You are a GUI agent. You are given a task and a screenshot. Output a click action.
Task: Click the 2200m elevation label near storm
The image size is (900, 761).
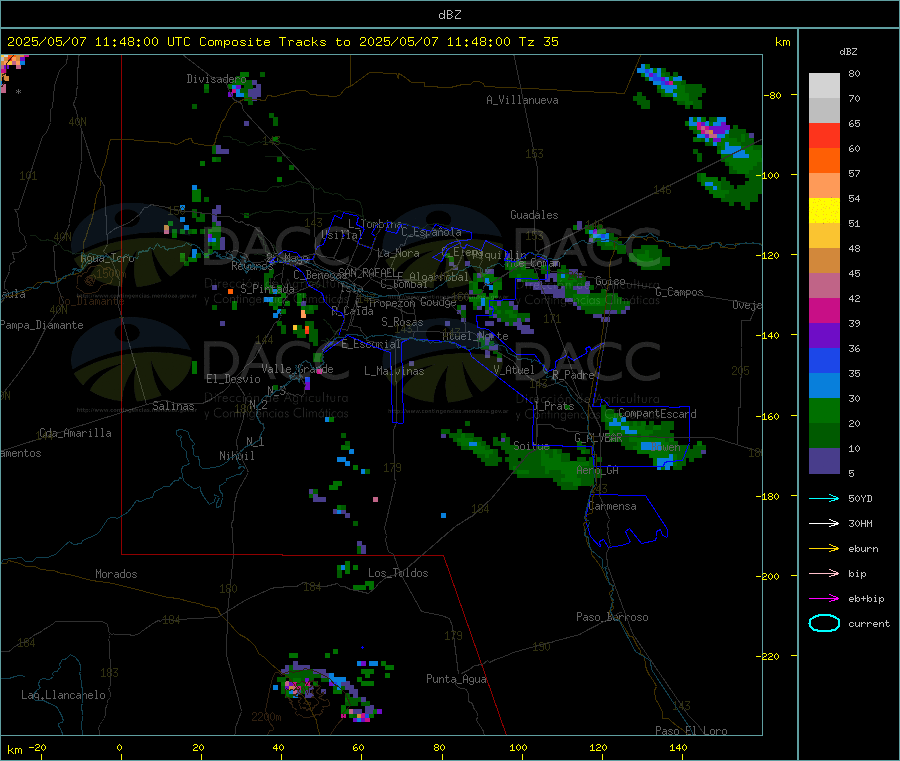click(266, 717)
